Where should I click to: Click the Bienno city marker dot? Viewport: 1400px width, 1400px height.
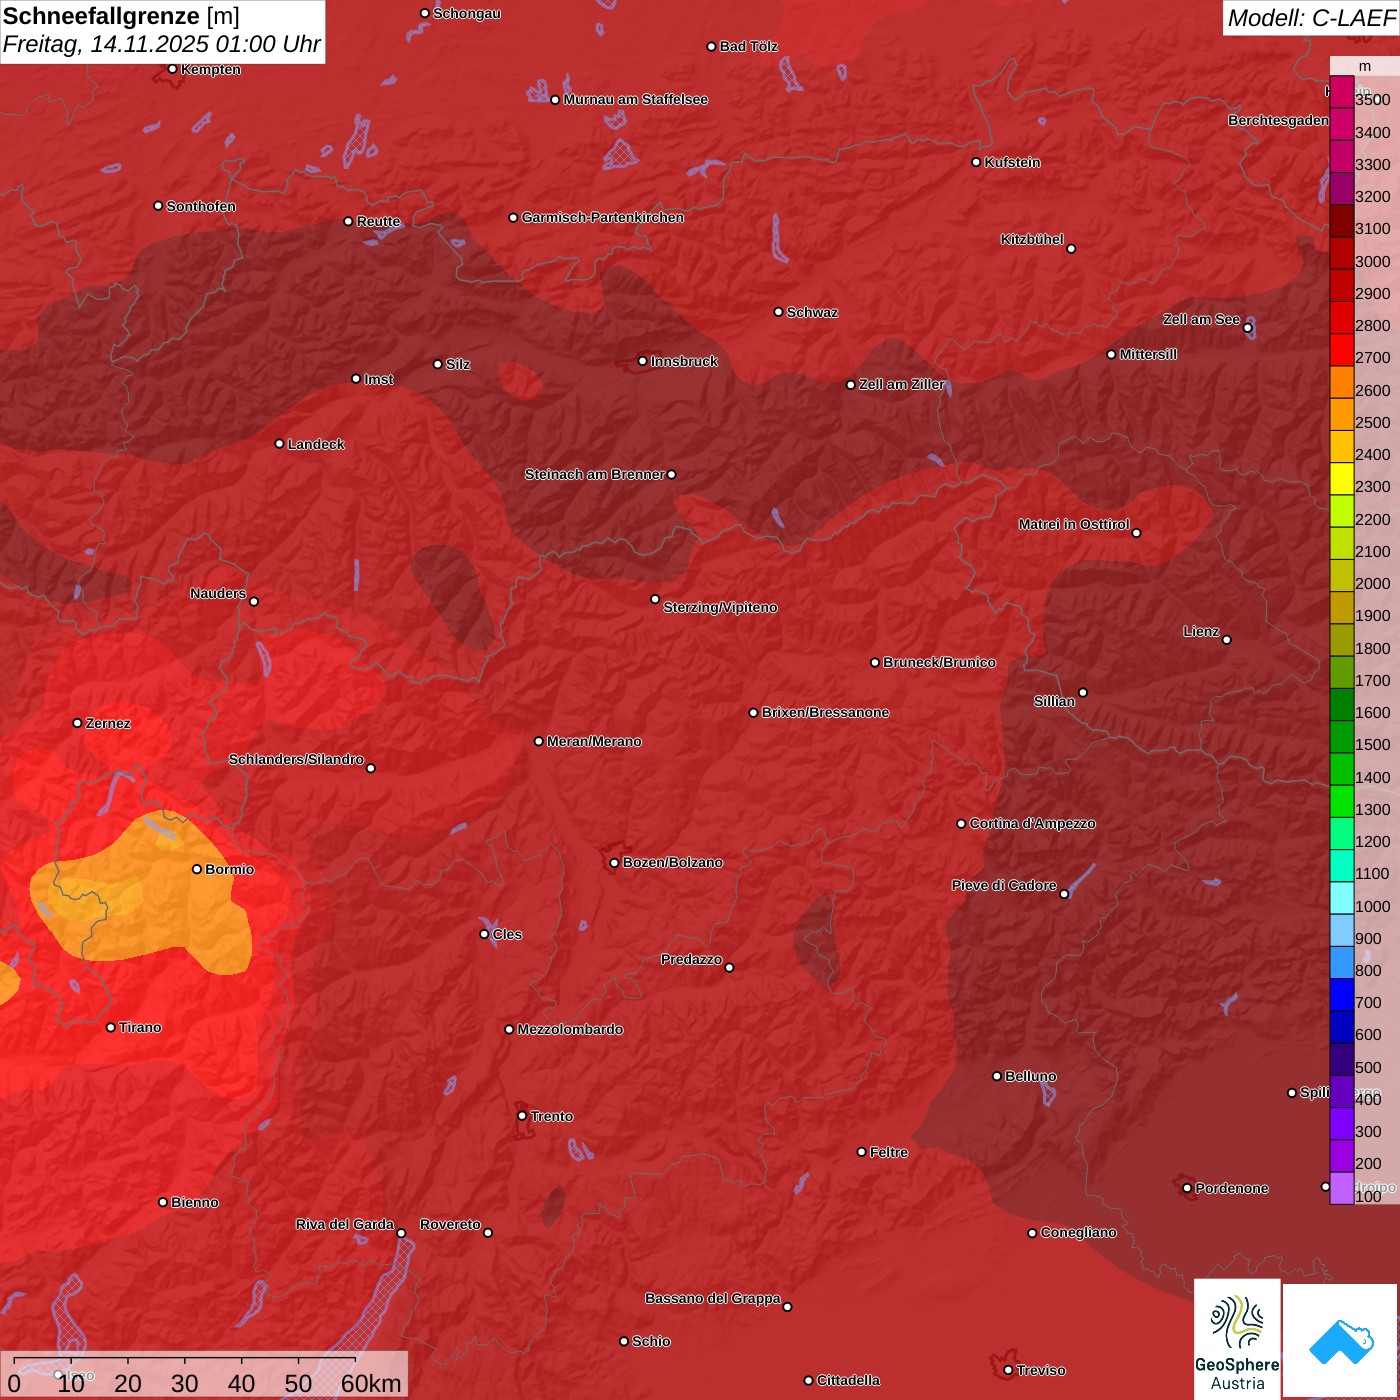pos(163,1202)
